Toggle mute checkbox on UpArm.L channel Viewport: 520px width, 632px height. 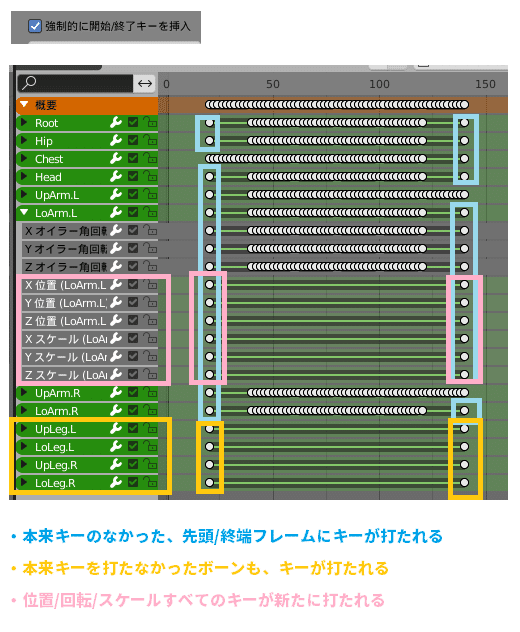coord(133,194)
